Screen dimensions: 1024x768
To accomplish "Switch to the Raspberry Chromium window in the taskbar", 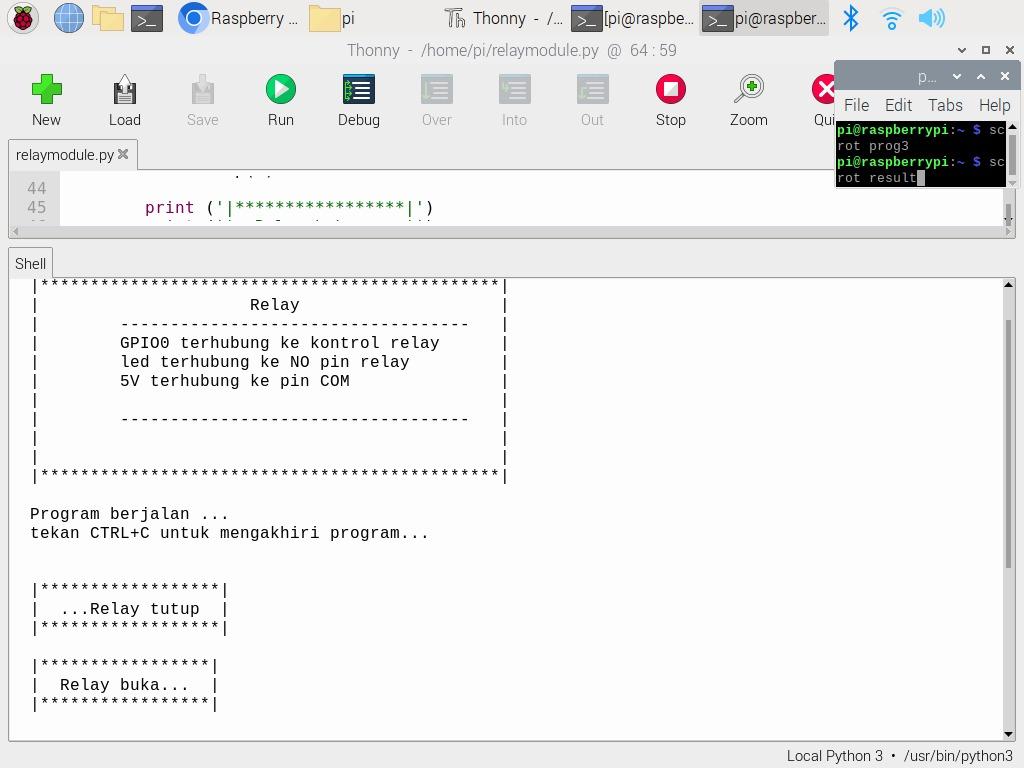I will tap(238, 18).
